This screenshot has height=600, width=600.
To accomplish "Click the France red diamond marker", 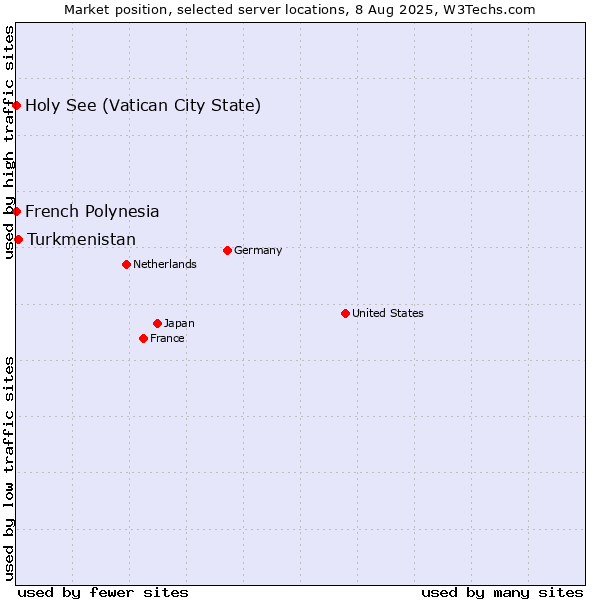I will (x=143, y=339).
